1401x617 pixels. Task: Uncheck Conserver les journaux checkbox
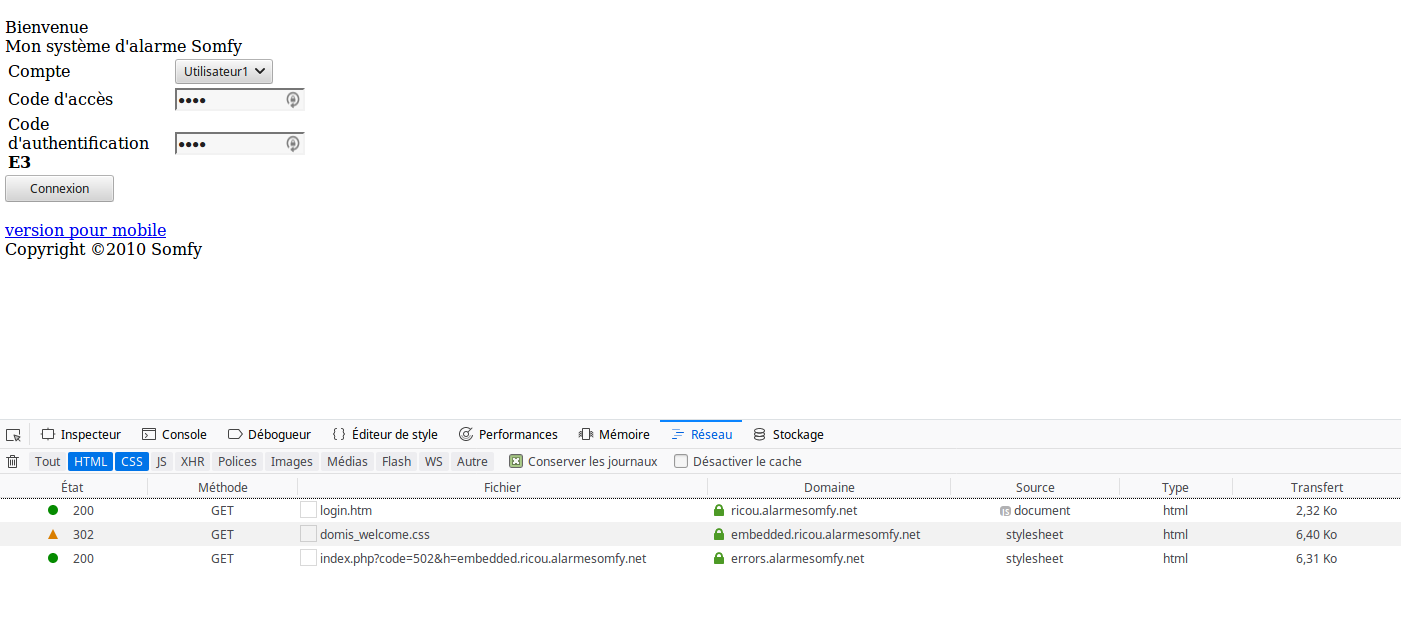[x=516, y=461]
